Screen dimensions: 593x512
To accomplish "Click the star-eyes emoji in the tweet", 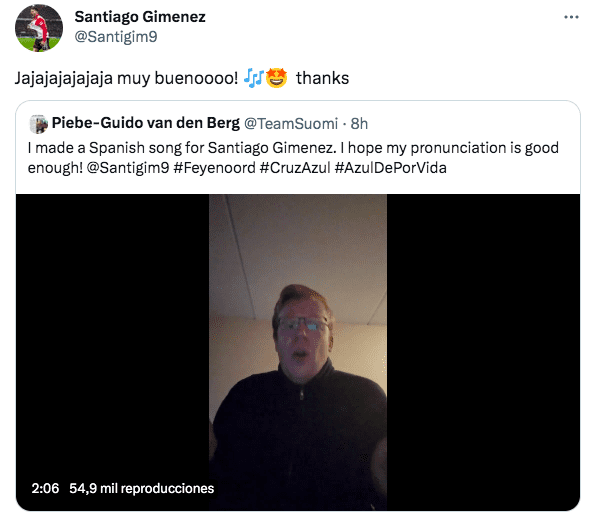I will (276, 78).
